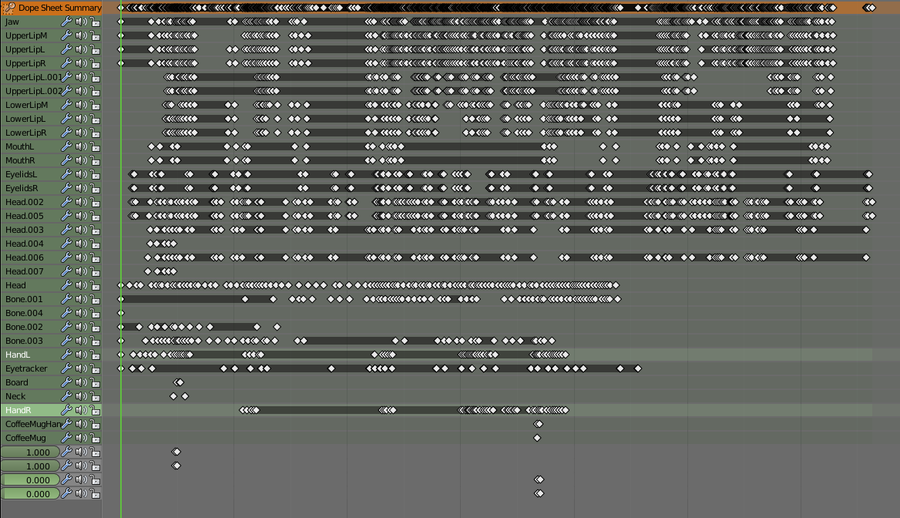Toggle modifiers wrench on Head.002 channel
The width and height of the screenshot is (900, 518).
click(x=67, y=202)
